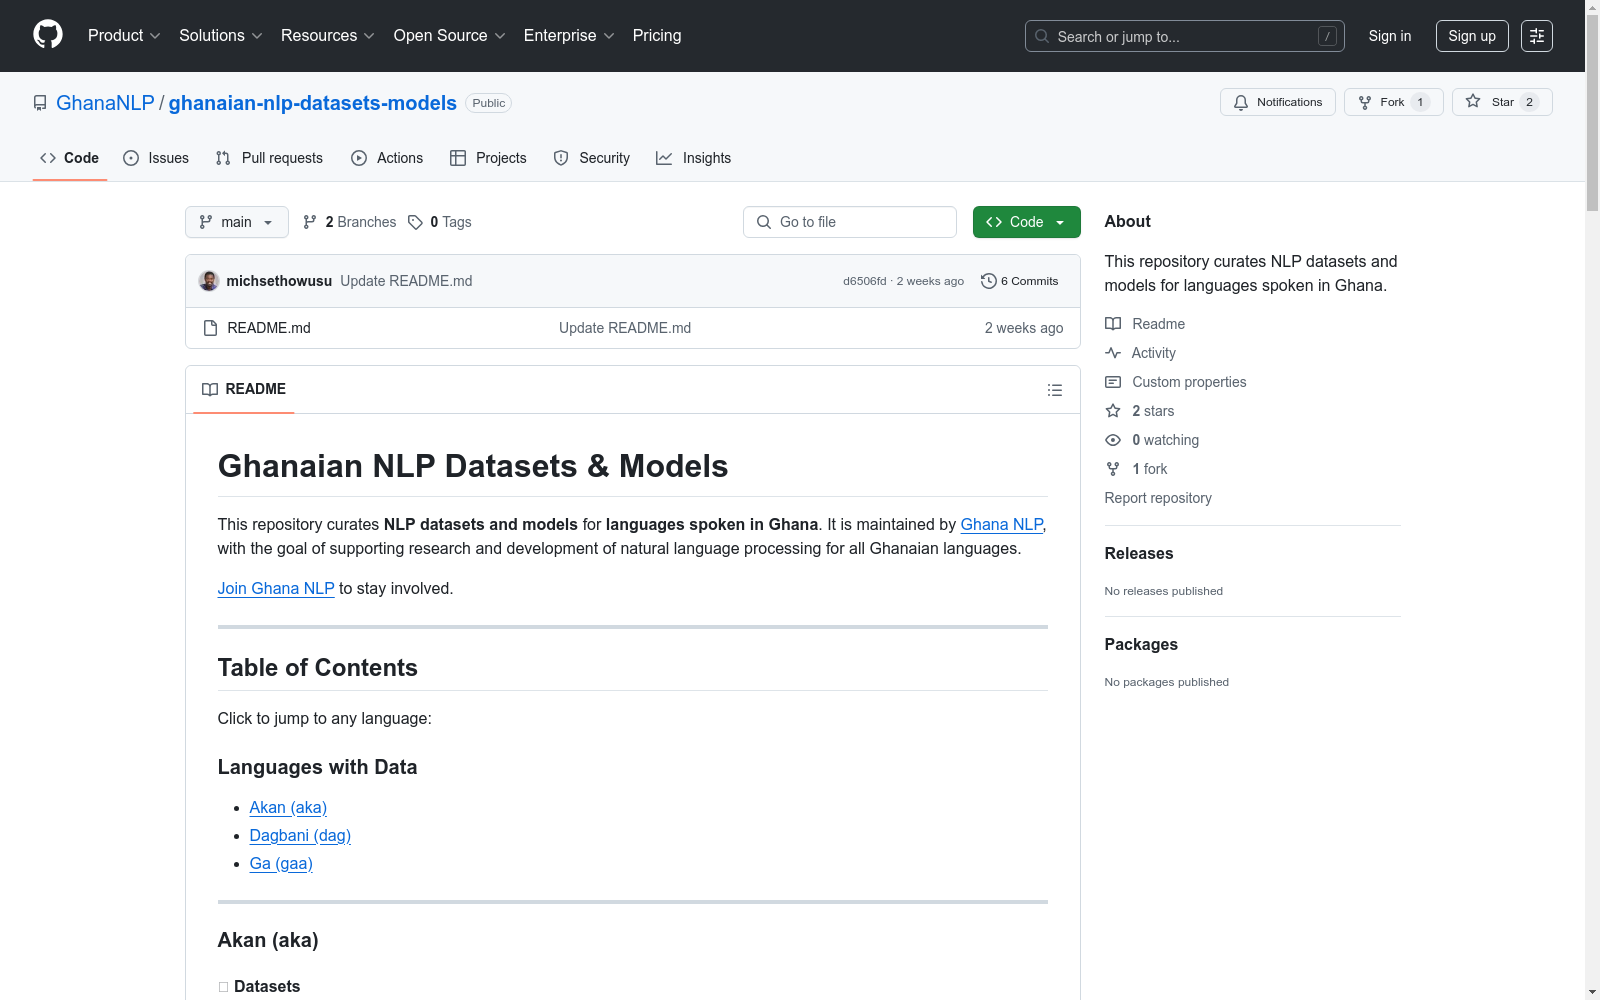1600x1000 pixels.
Task: Open the d6506fd commit hash
Action: 865,281
